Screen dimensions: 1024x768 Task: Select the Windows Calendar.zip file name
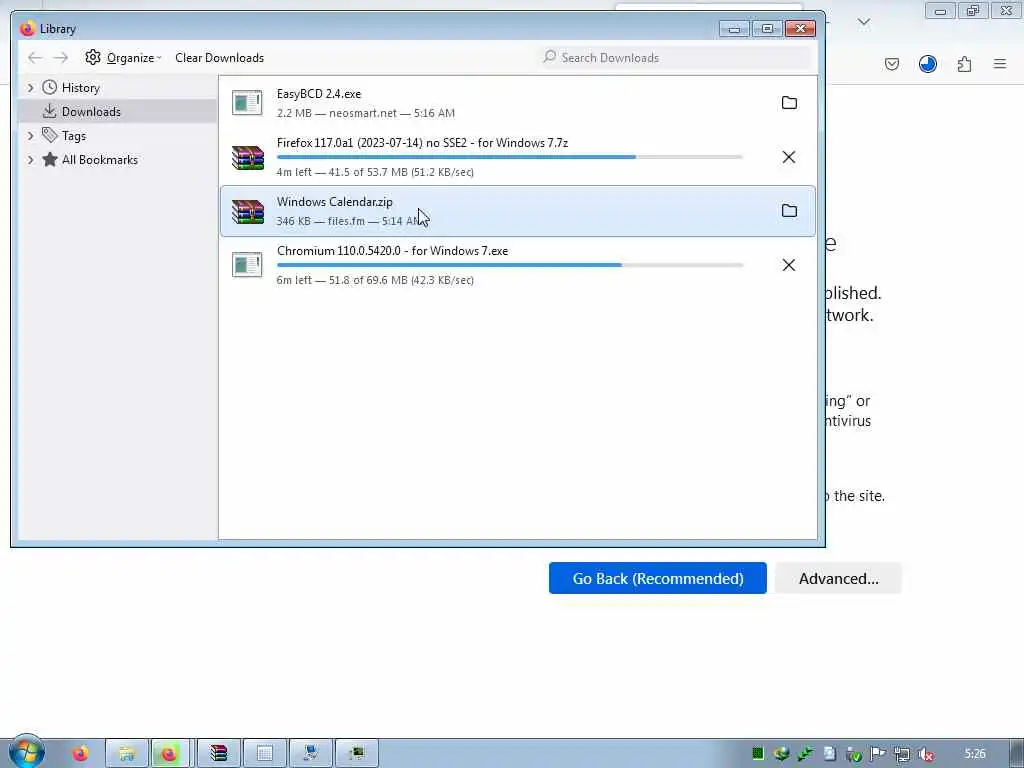tap(334, 202)
